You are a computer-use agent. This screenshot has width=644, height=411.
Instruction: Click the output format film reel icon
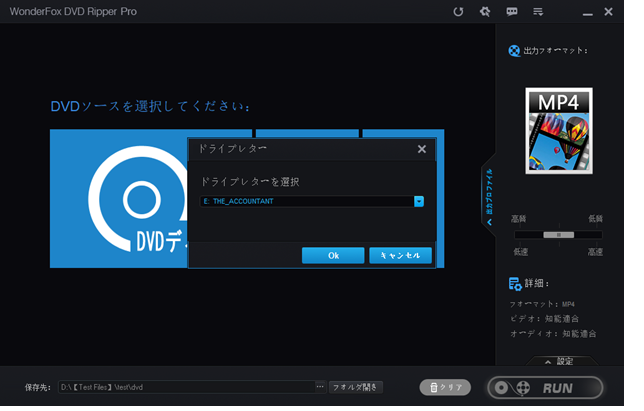tap(514, 51)
